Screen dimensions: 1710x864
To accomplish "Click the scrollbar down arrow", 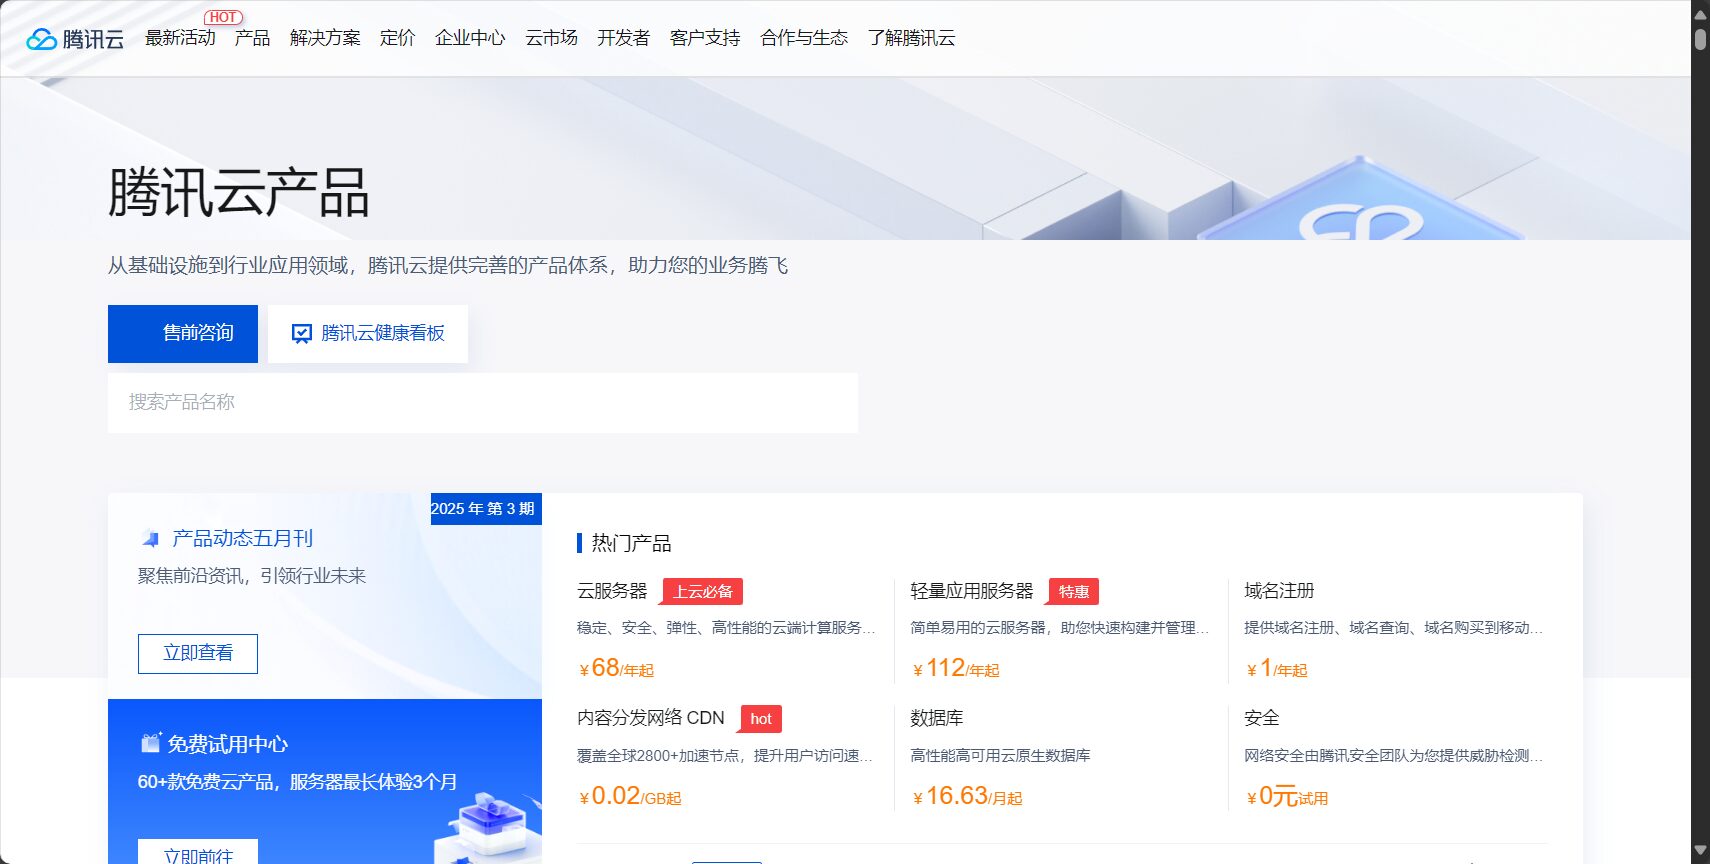I will click(x=1700, y=851).
